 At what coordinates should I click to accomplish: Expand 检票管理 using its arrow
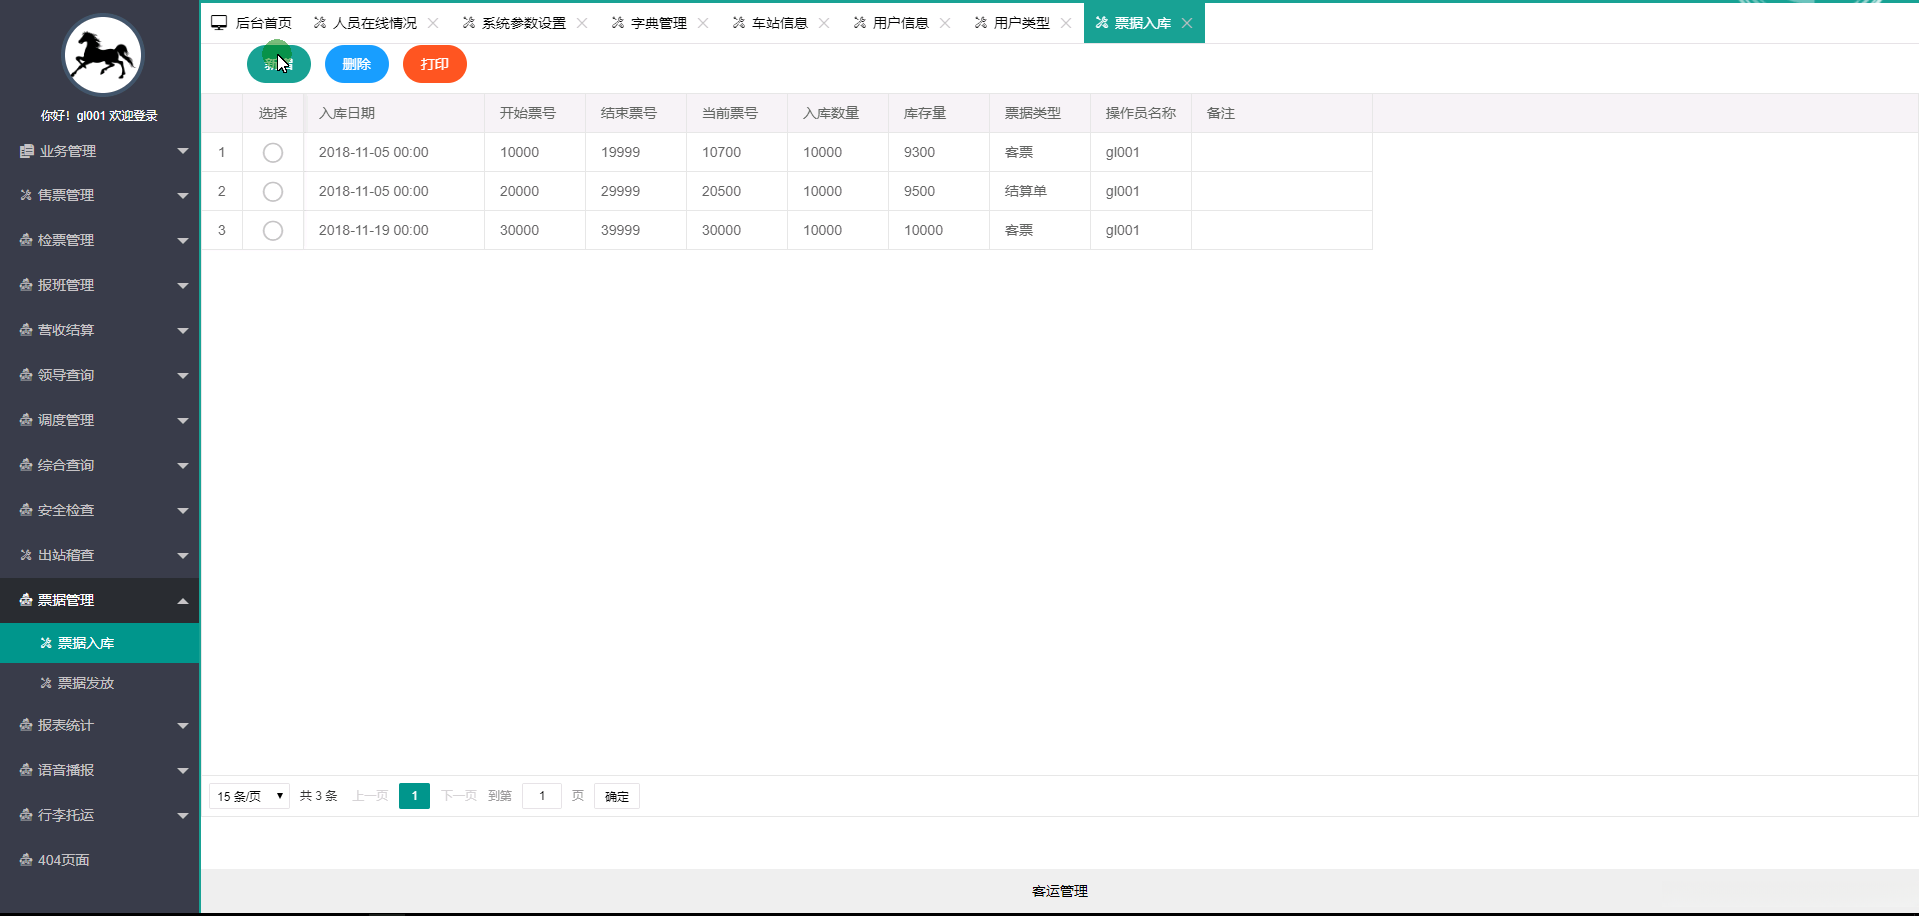(x=183, y=241)
